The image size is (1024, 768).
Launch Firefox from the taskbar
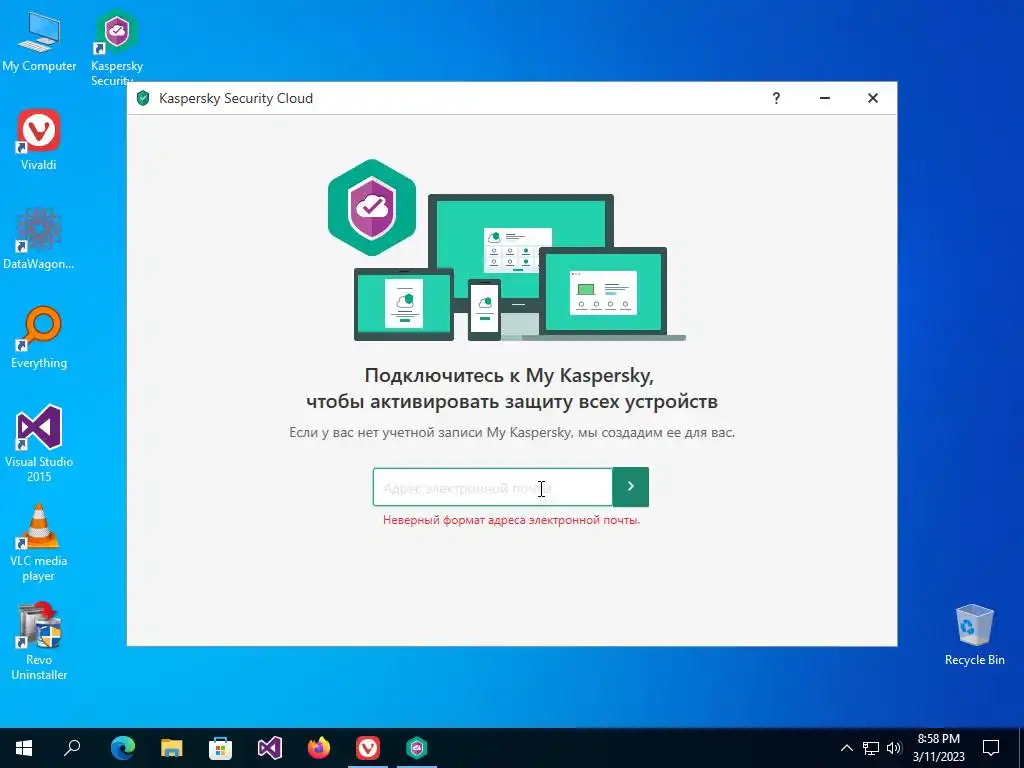tap(319, 748)
